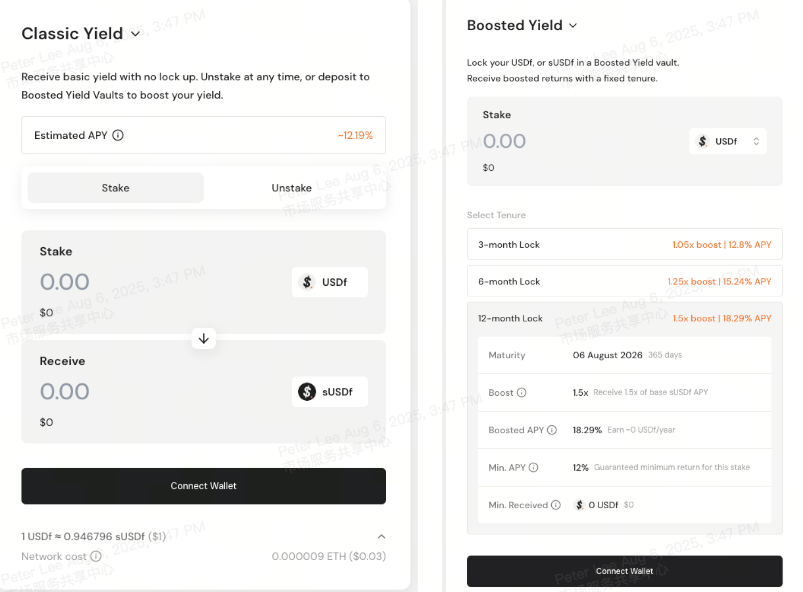
Task: Open the Classic Yield dropdown chevron
Action: [x=135, y=33]
